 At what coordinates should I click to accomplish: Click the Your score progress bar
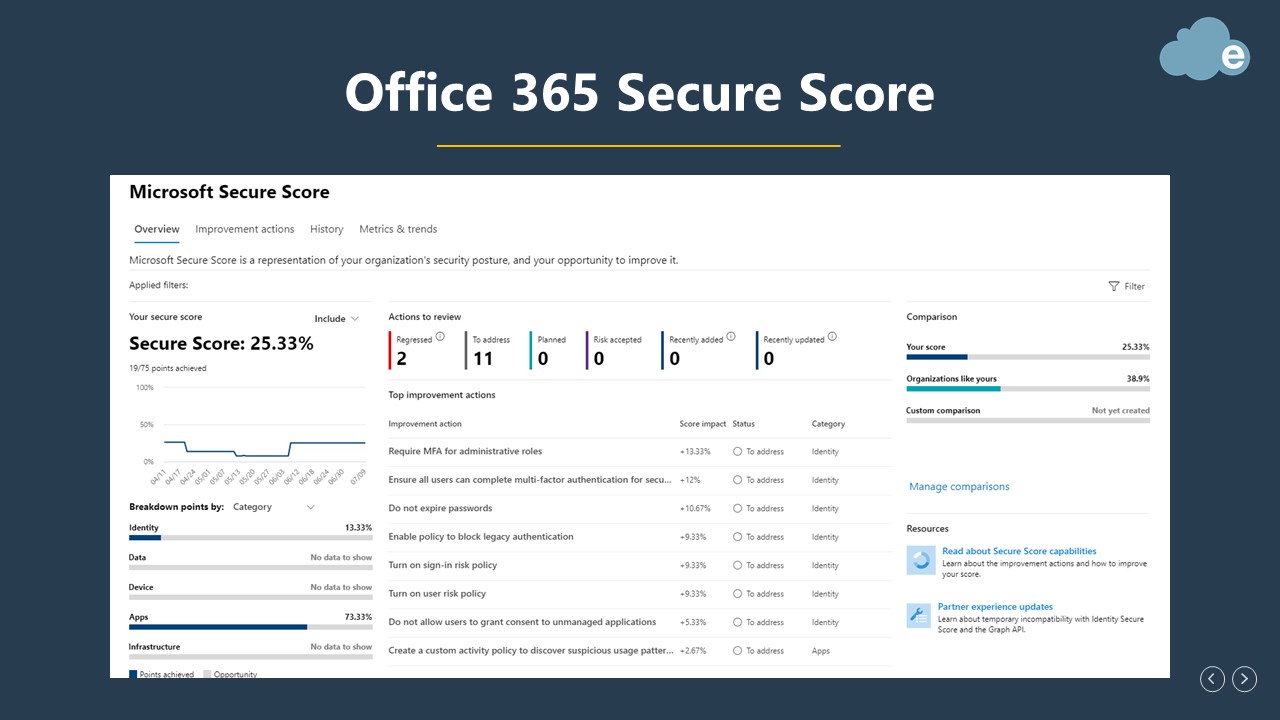click(1028, 357)
